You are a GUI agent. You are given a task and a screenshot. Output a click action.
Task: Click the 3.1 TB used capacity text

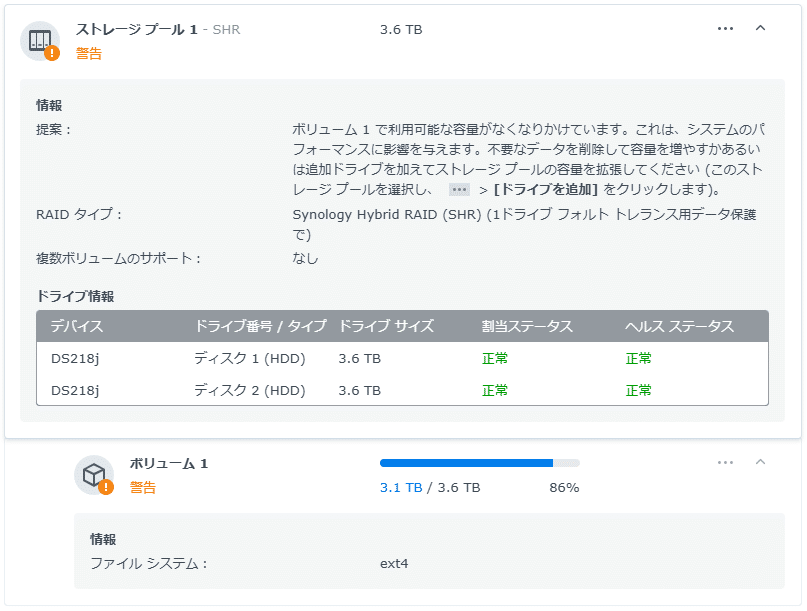(x=400, y=488)
